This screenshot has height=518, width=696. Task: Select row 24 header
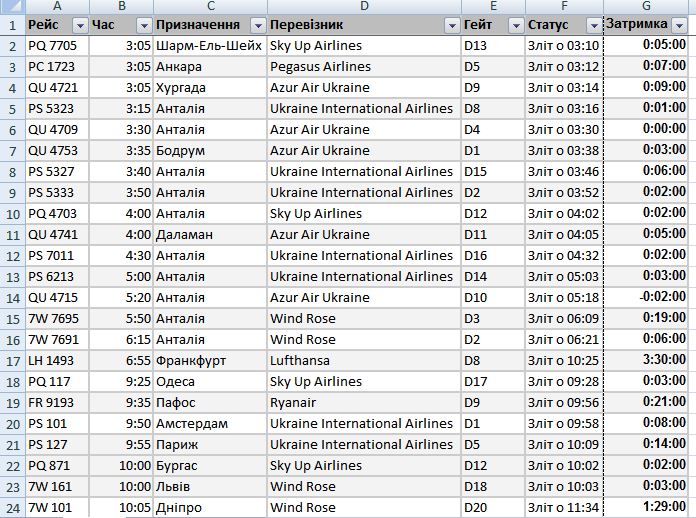coord(12,508)
